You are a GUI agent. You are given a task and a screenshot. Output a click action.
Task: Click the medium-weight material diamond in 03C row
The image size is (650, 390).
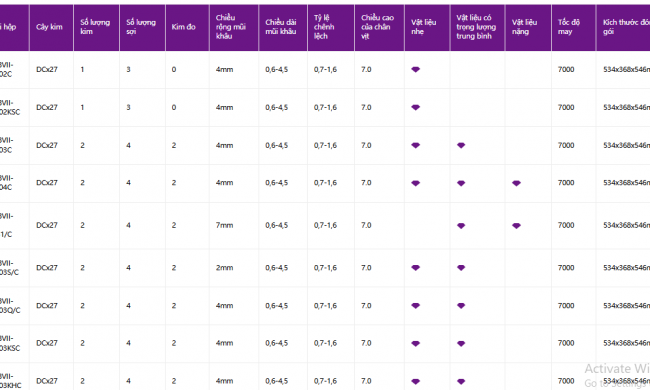coord(461,145)
